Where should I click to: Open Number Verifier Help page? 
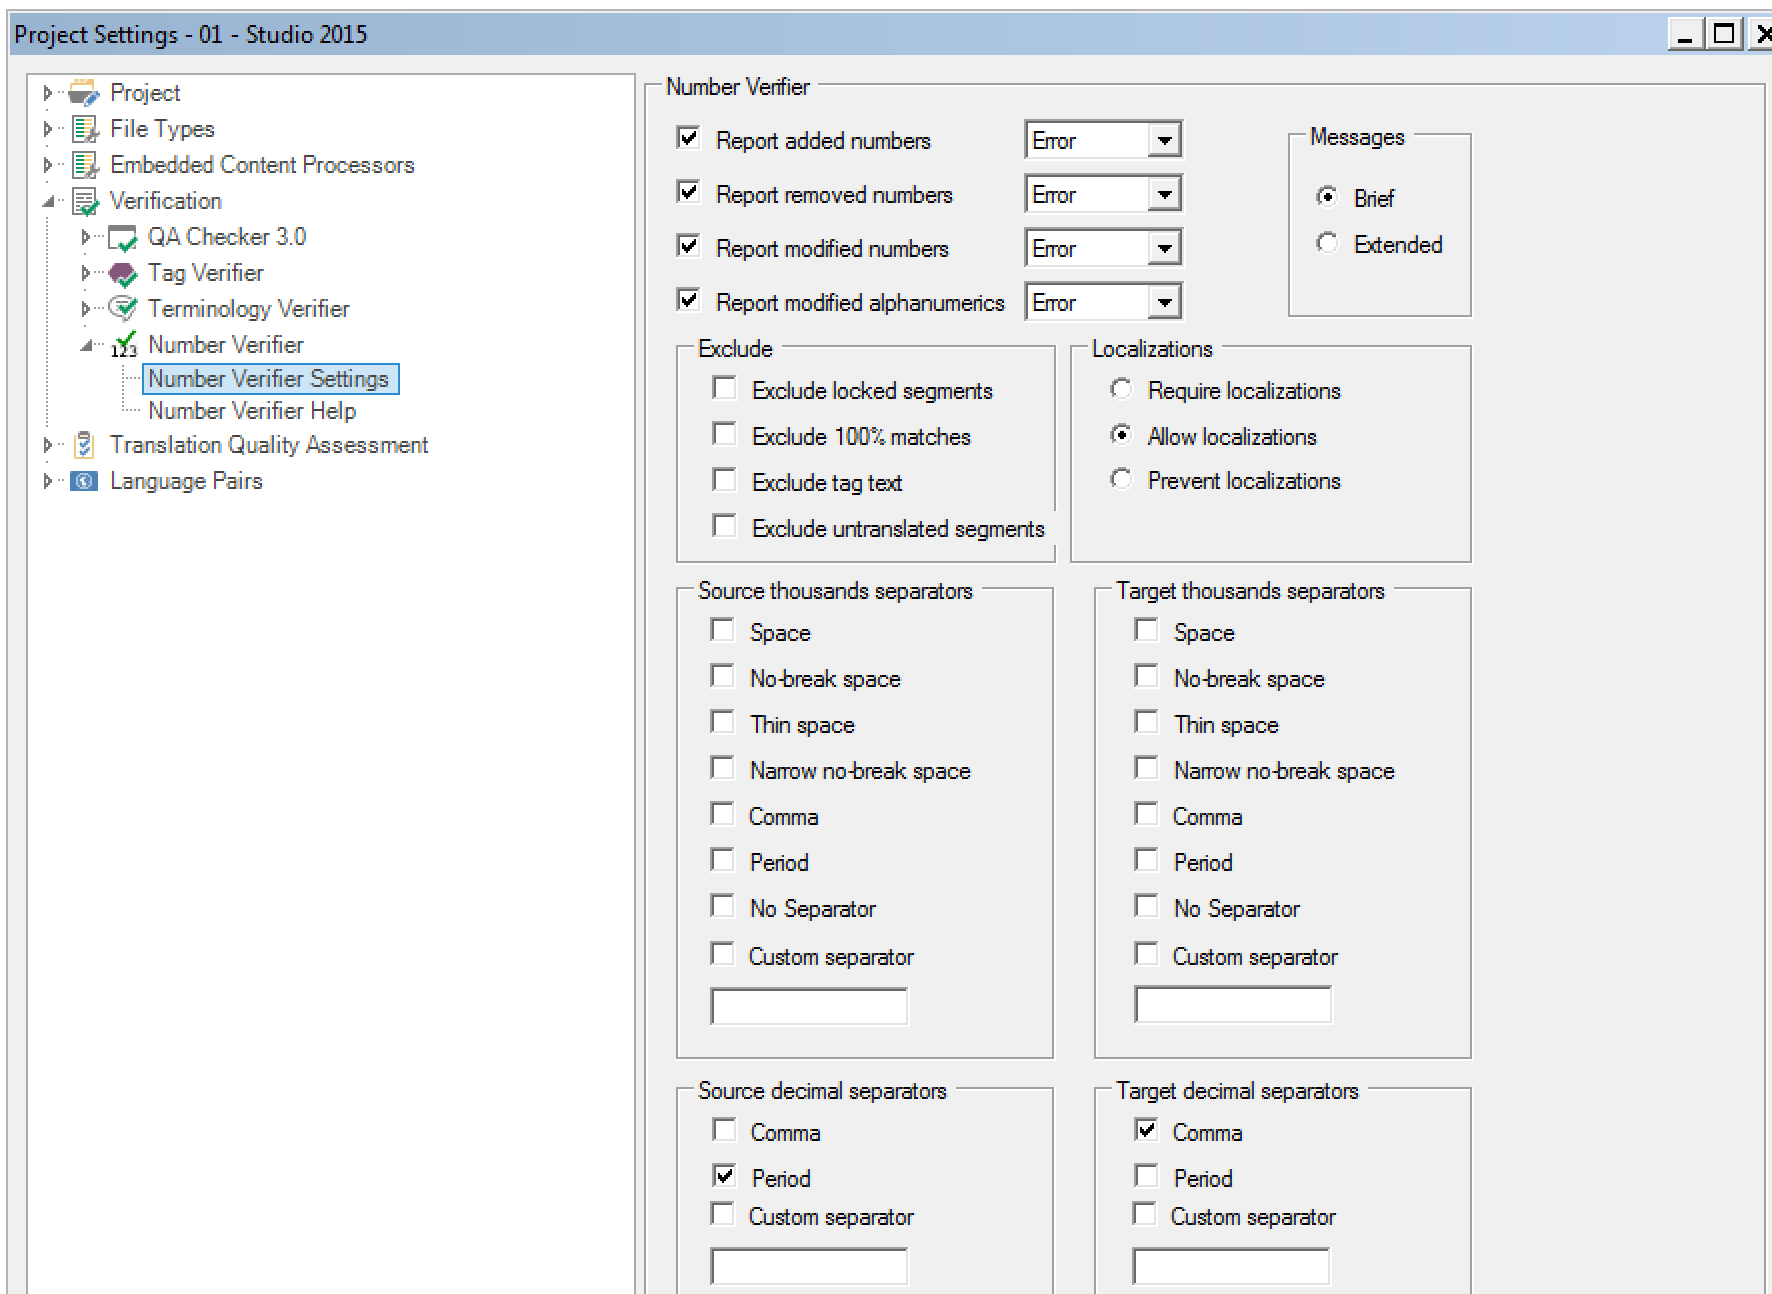(x=252, y=411)
